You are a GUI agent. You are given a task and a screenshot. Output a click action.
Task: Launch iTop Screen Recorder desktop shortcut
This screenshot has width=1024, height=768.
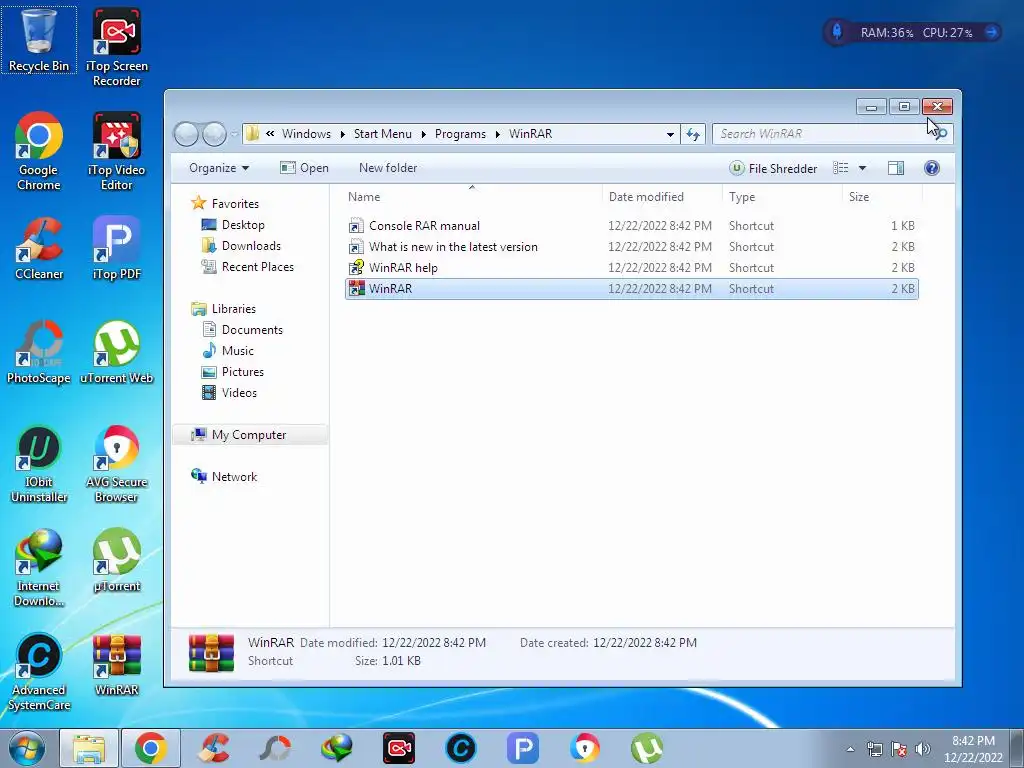116,47
